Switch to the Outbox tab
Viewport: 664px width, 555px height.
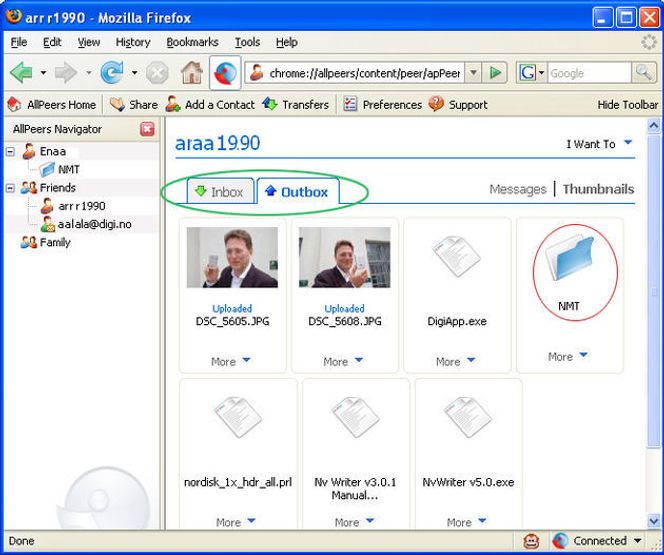coord(298,192)
